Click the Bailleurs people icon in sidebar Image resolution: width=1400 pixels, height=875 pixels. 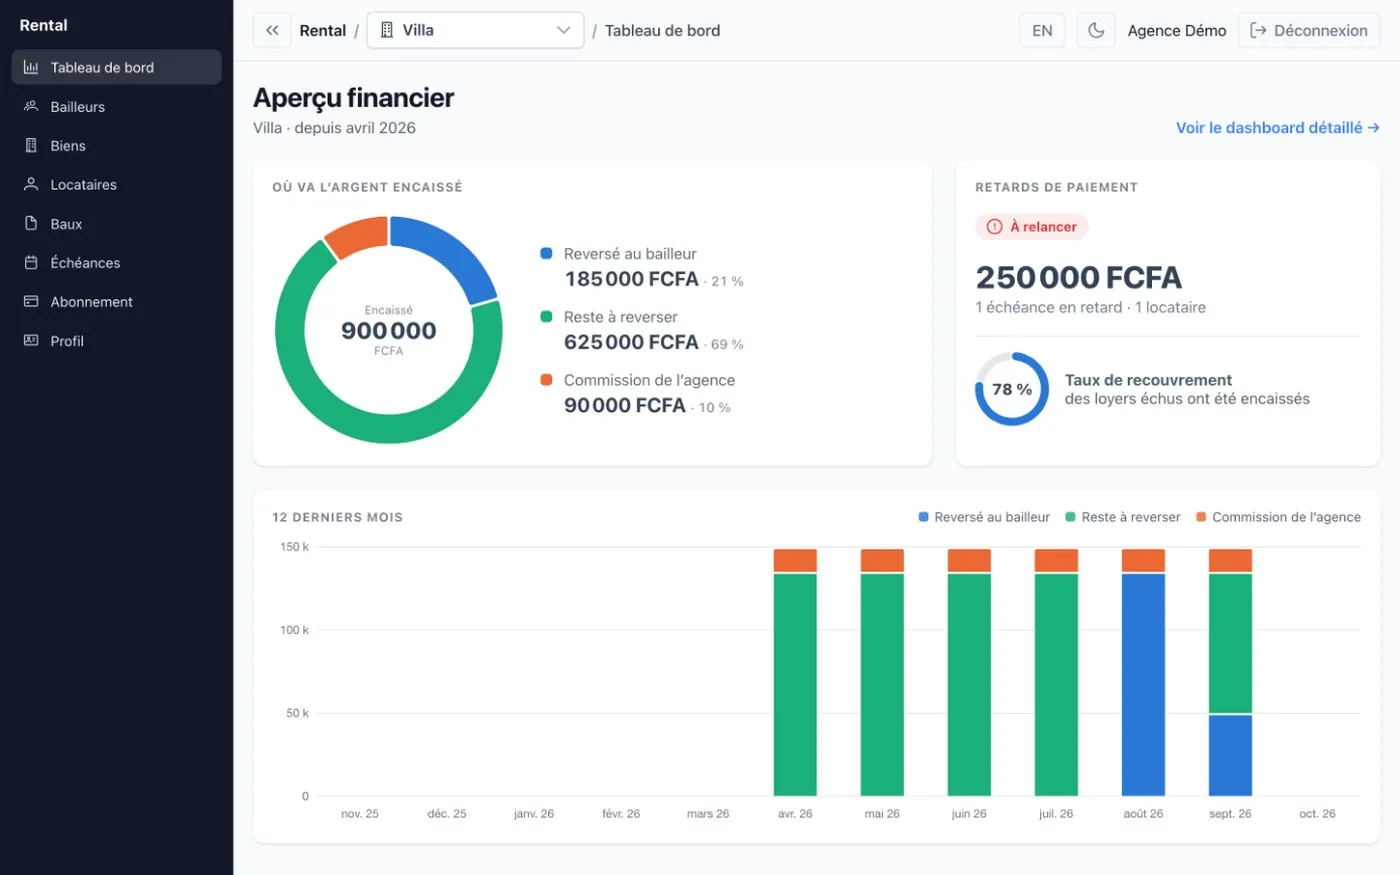(31, 107)
